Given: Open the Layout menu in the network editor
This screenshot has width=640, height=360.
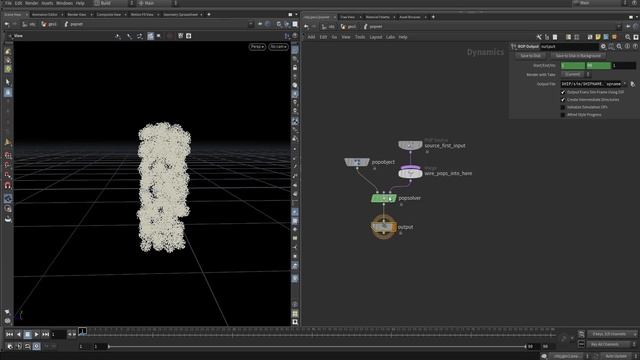Looking at the screenshot, I should point(376,37).
